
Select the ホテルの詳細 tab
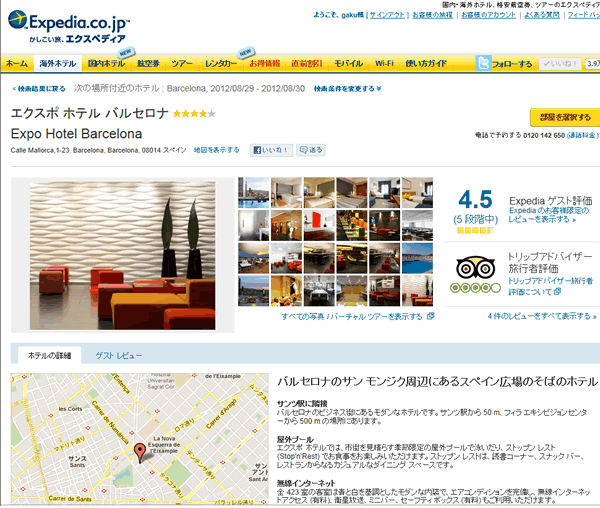tap(50, 355)
